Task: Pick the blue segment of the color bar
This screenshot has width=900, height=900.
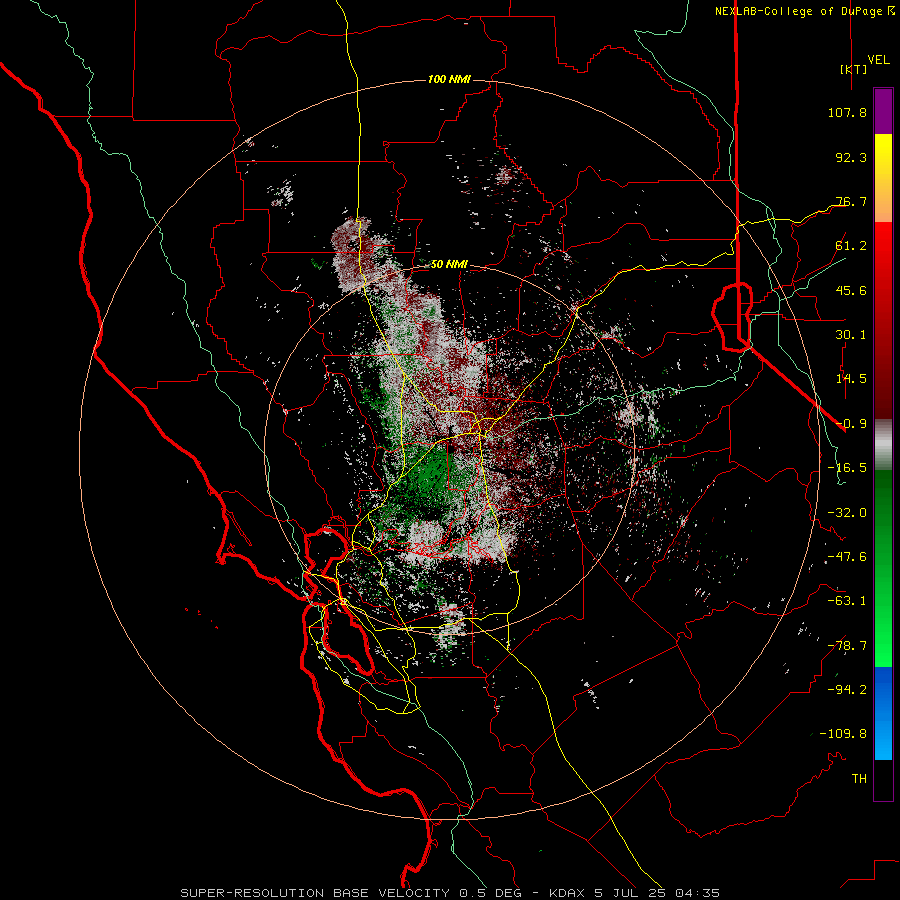Action: tap(883, 713)
